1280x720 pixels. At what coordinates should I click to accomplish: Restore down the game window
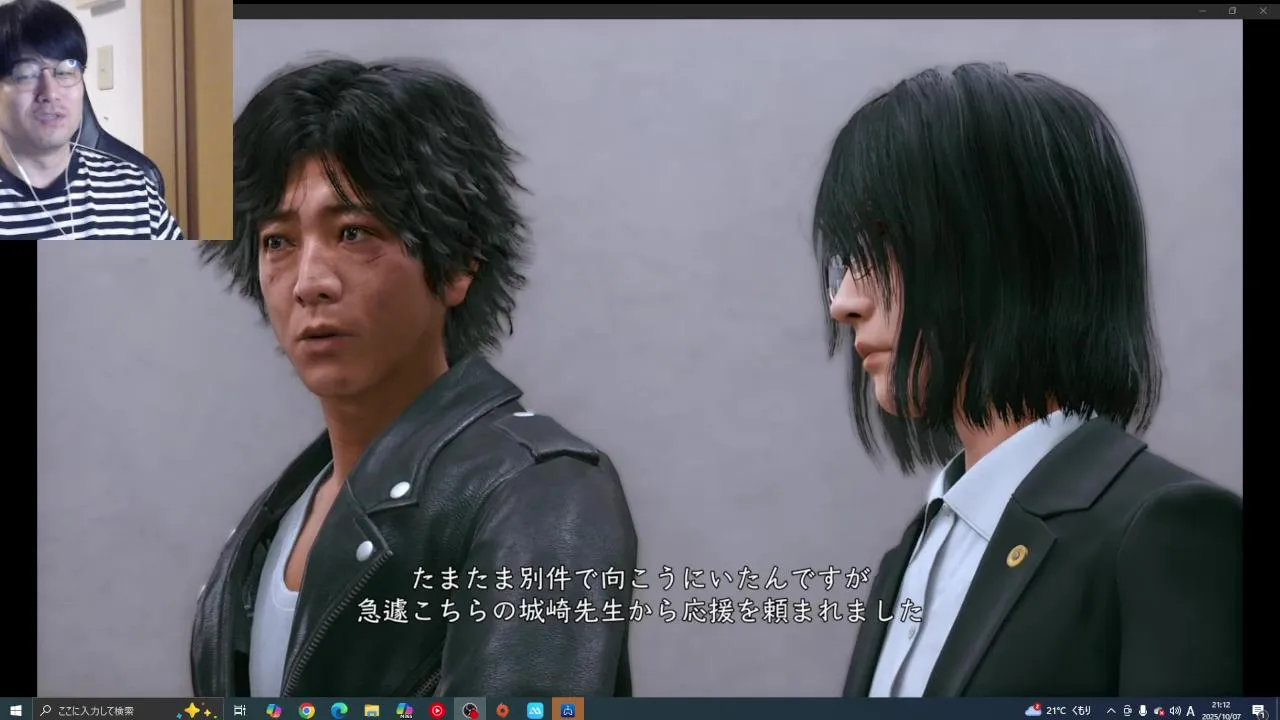(1232, 10)
